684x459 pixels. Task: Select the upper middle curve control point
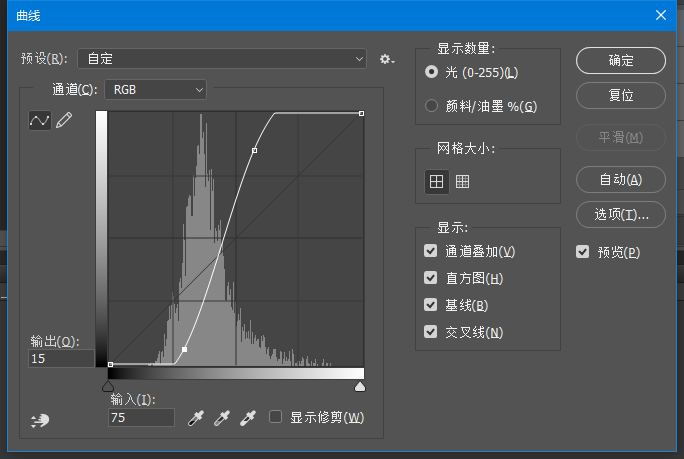coord(254,151)
